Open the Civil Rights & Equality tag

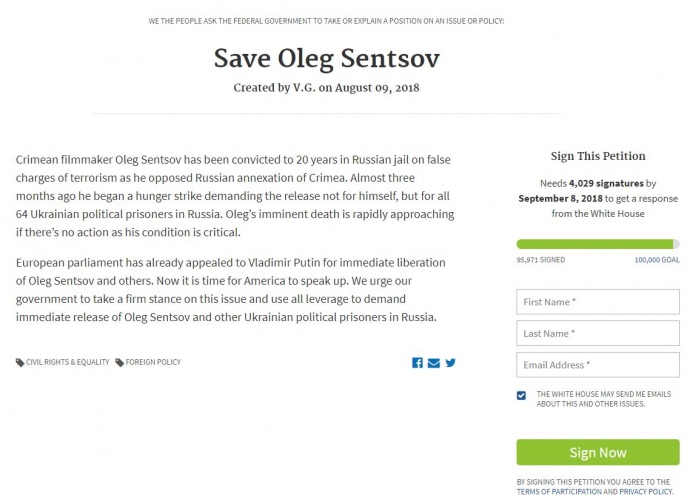68,362
